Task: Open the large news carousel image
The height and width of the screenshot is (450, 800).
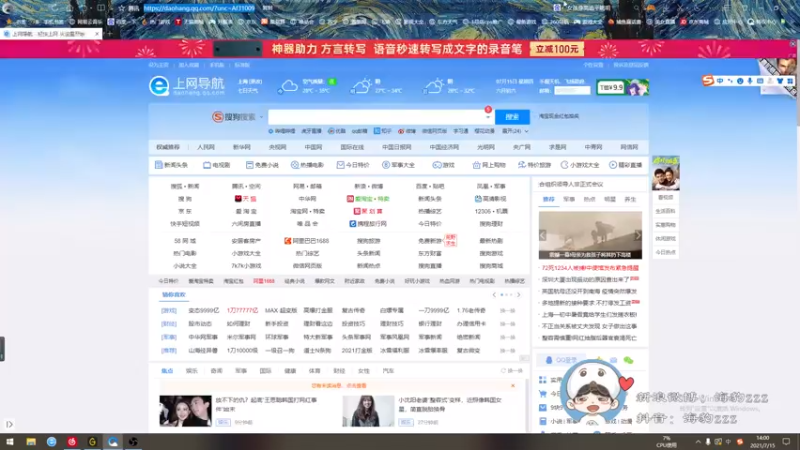Action: tap(590, 235)
